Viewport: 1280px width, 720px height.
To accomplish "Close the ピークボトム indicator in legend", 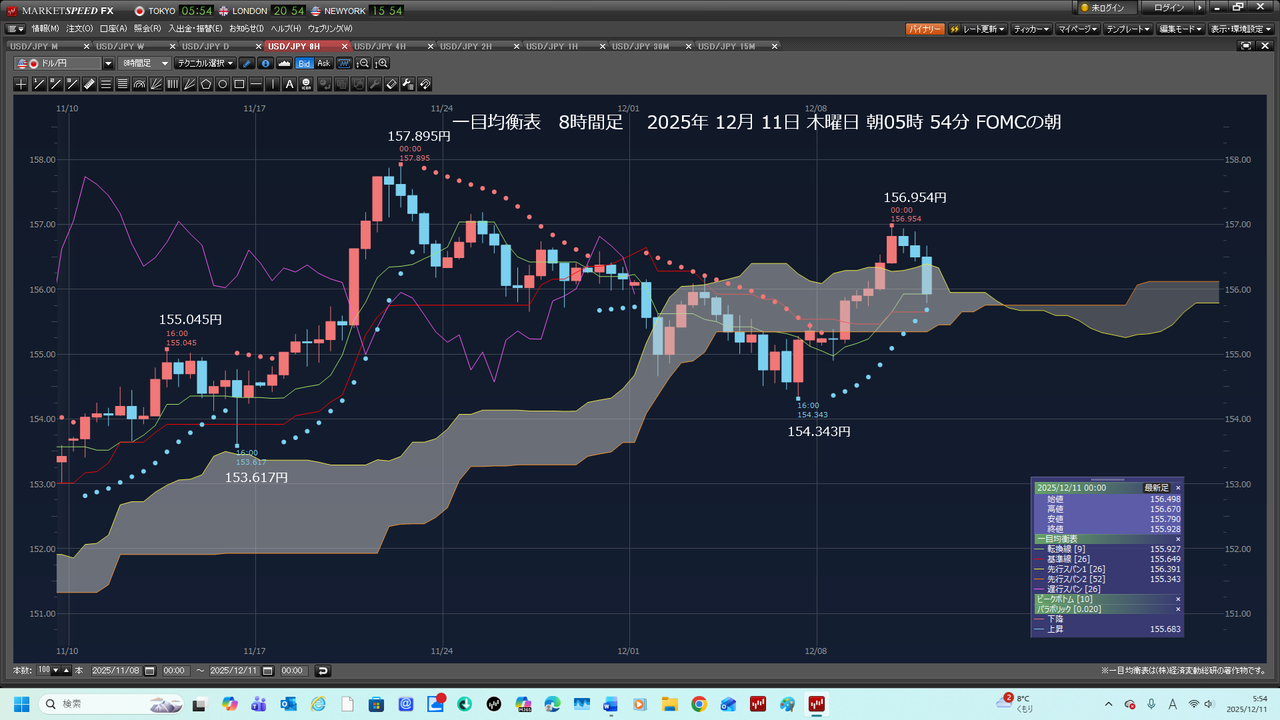I will 1177,598.
